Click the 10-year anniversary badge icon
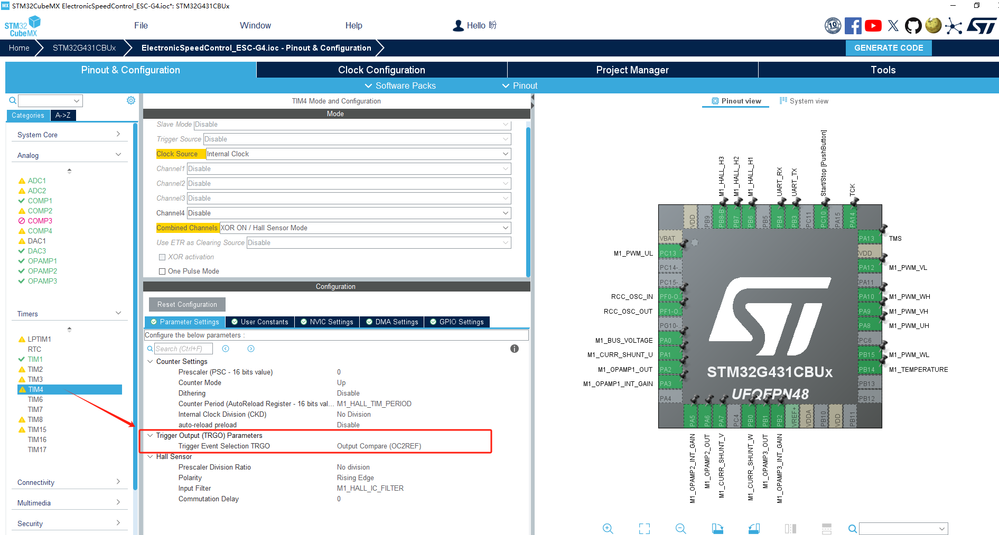Viewport: 999px width, 535px height. 833,25
